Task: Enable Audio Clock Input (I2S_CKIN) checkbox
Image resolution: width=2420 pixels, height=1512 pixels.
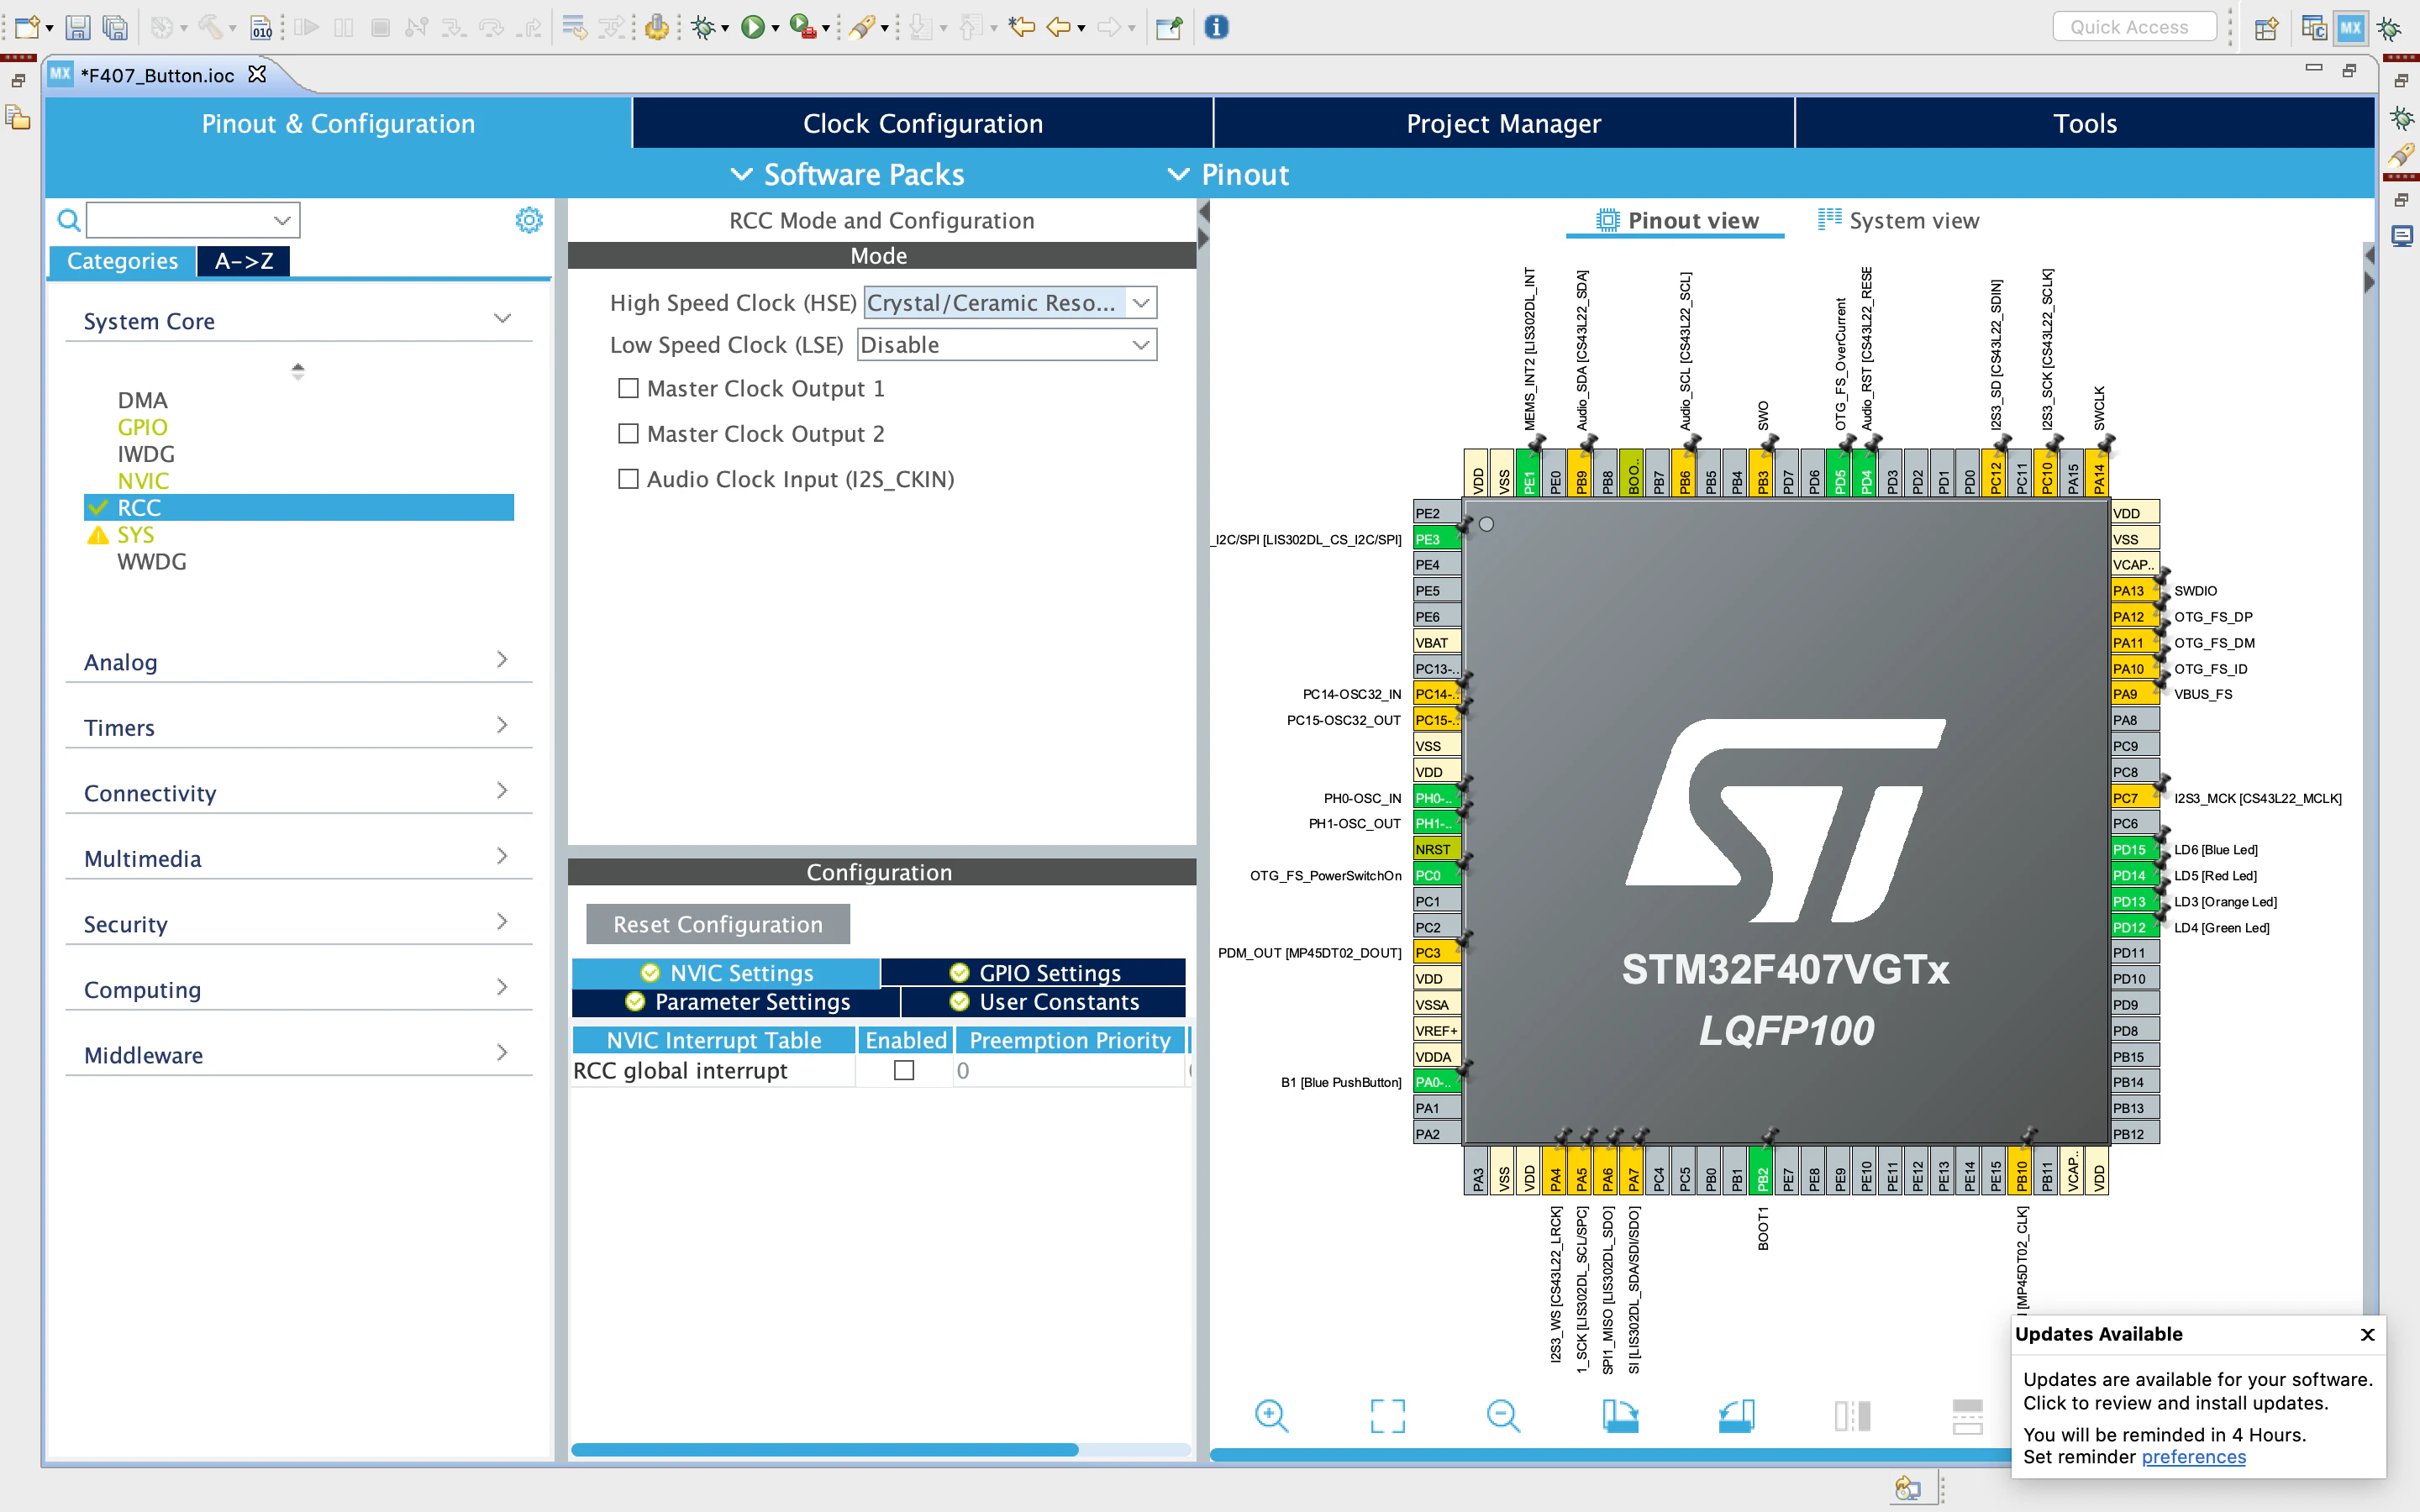Action: click(x=628, y=479)
